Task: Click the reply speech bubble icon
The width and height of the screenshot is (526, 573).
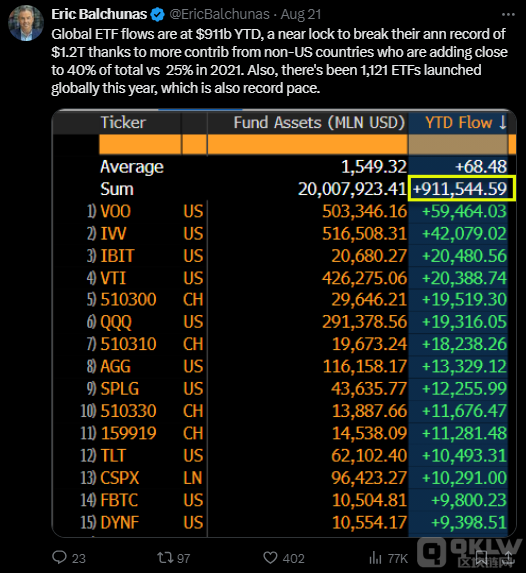Action: pos(60,557)
